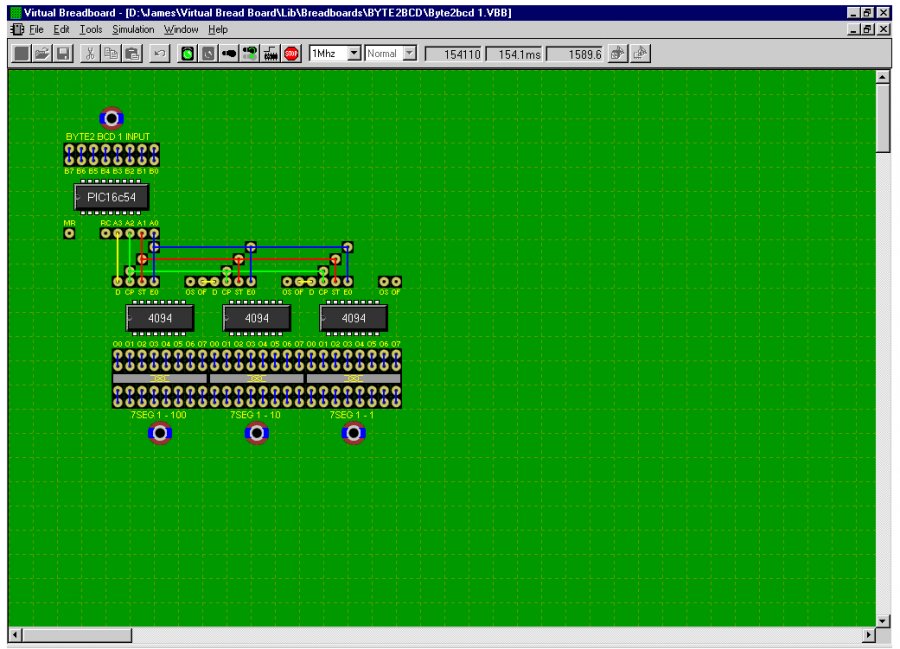Image resolution: width=900 pixels, height=649 pixels.
Task: Click the 7SEG 1 - 1 label
Action: pyautogui.click(x=351, y=415)
